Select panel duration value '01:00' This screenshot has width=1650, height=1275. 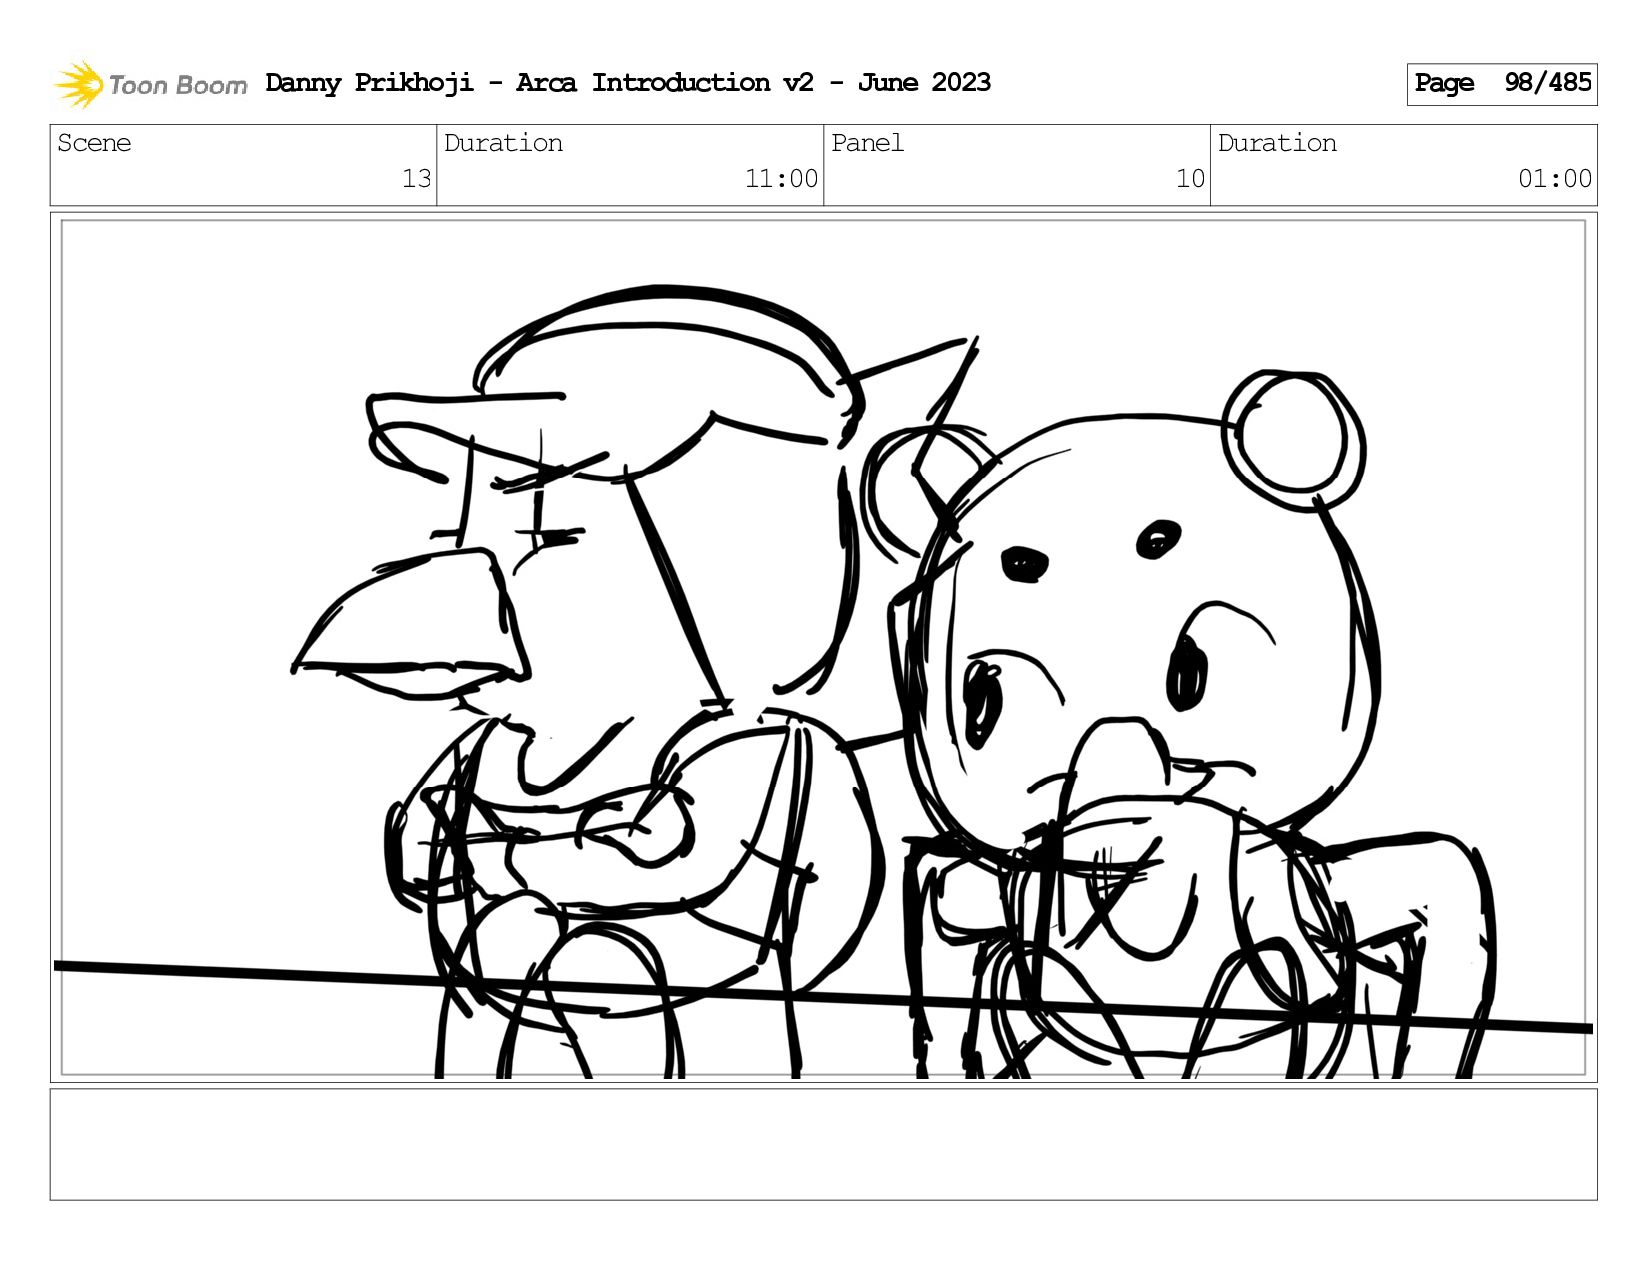pyautogui.click(x=1555, y=179)
